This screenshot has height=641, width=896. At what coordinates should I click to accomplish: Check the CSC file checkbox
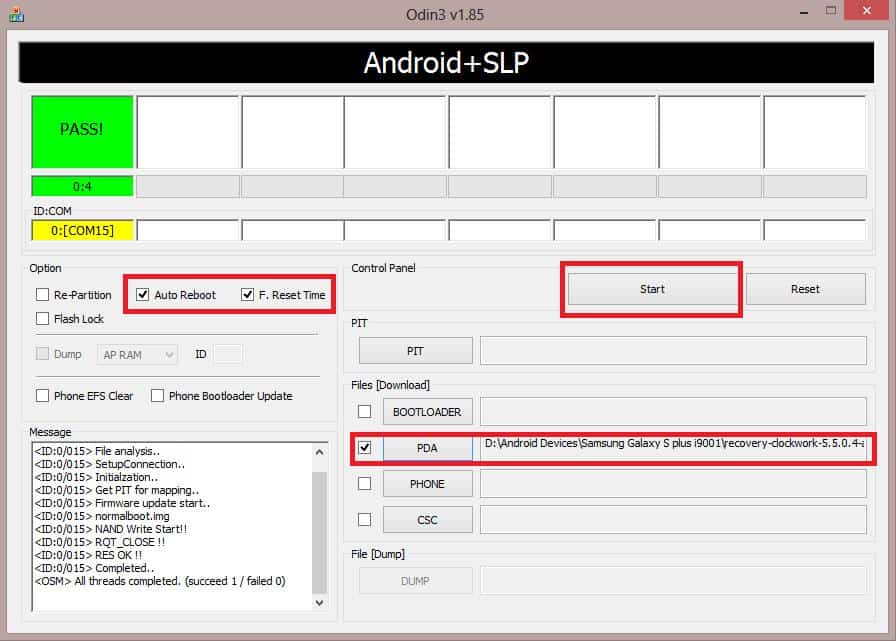pyautogui.click(x=364, y=519)
